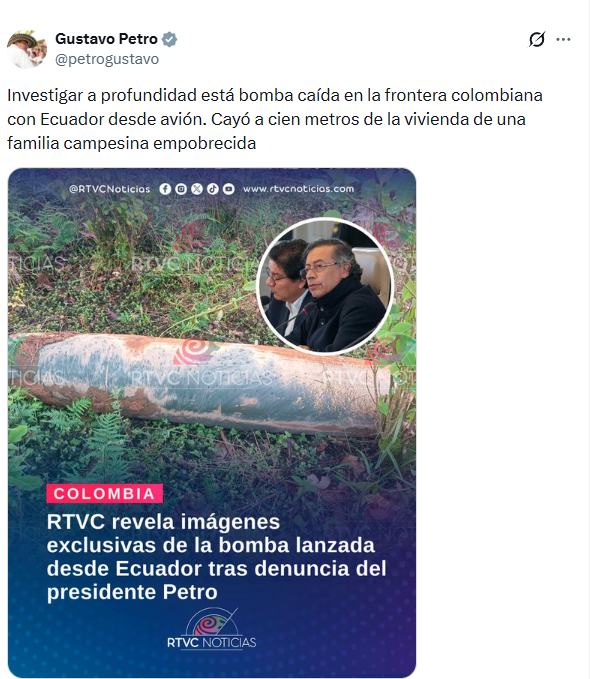Viewport: 590px width, 679px height.
Task: Click the Gustavo Petro display name
Action: [106, 39]
